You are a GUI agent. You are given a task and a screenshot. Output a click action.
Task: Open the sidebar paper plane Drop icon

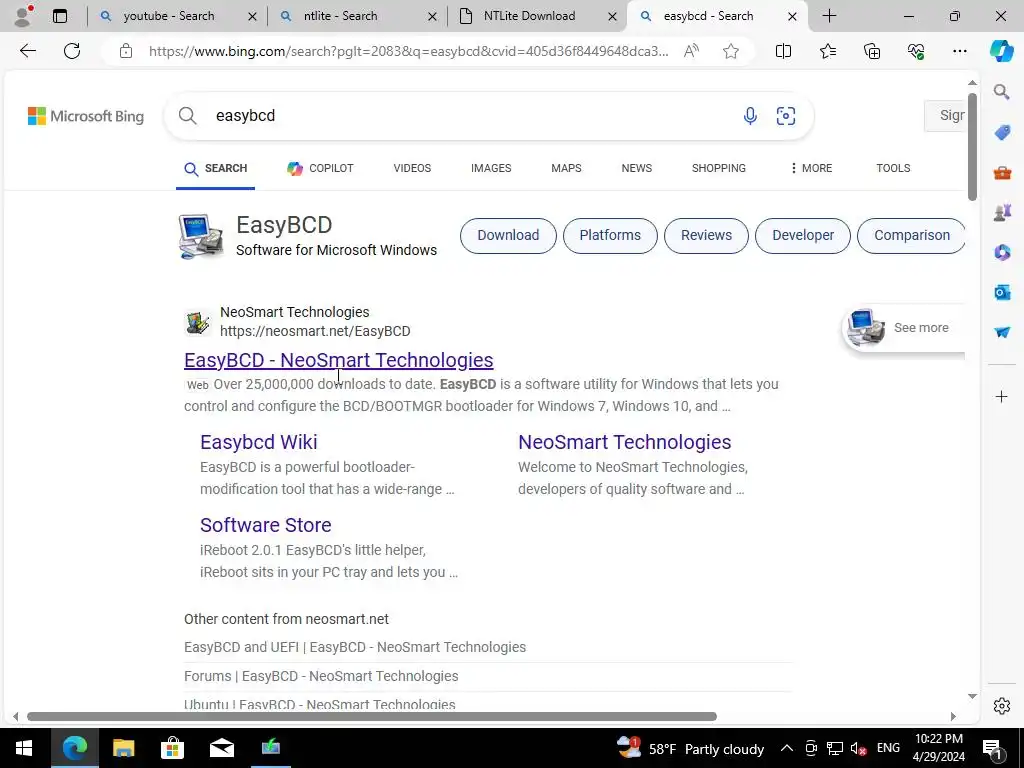point(1002,332)
